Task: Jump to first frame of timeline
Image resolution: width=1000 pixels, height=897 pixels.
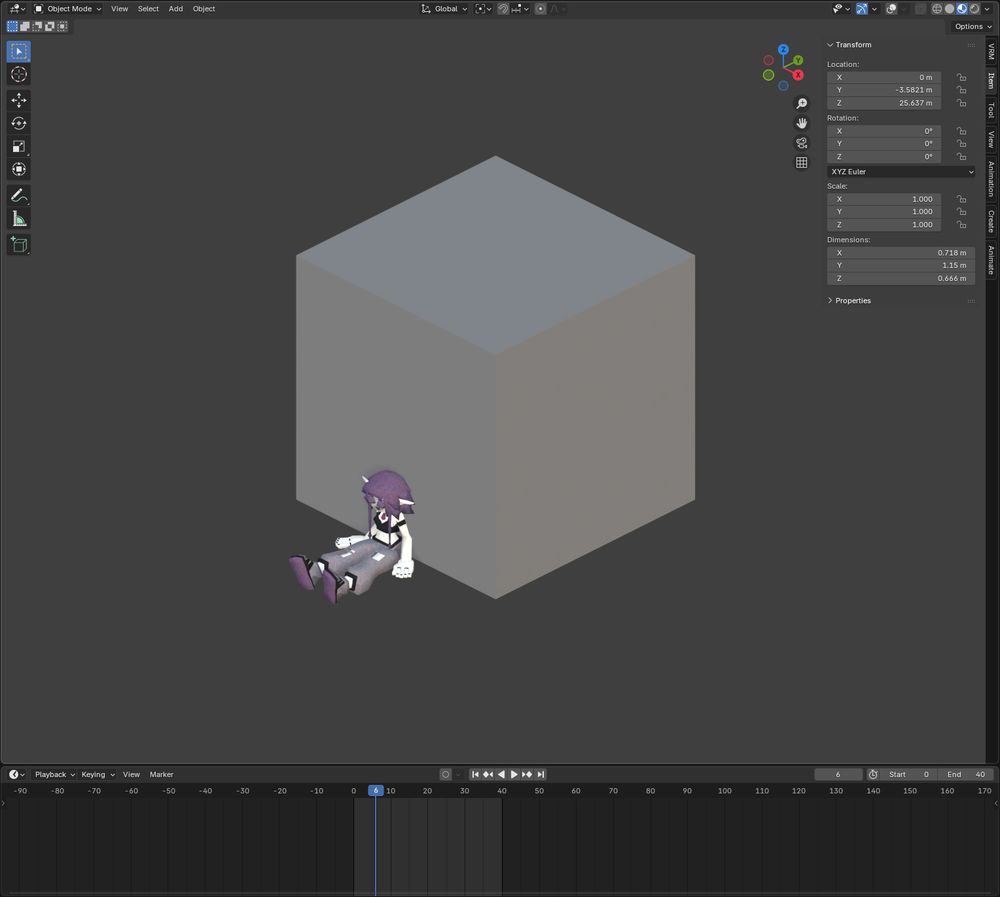Action: [x=475, y=774]
